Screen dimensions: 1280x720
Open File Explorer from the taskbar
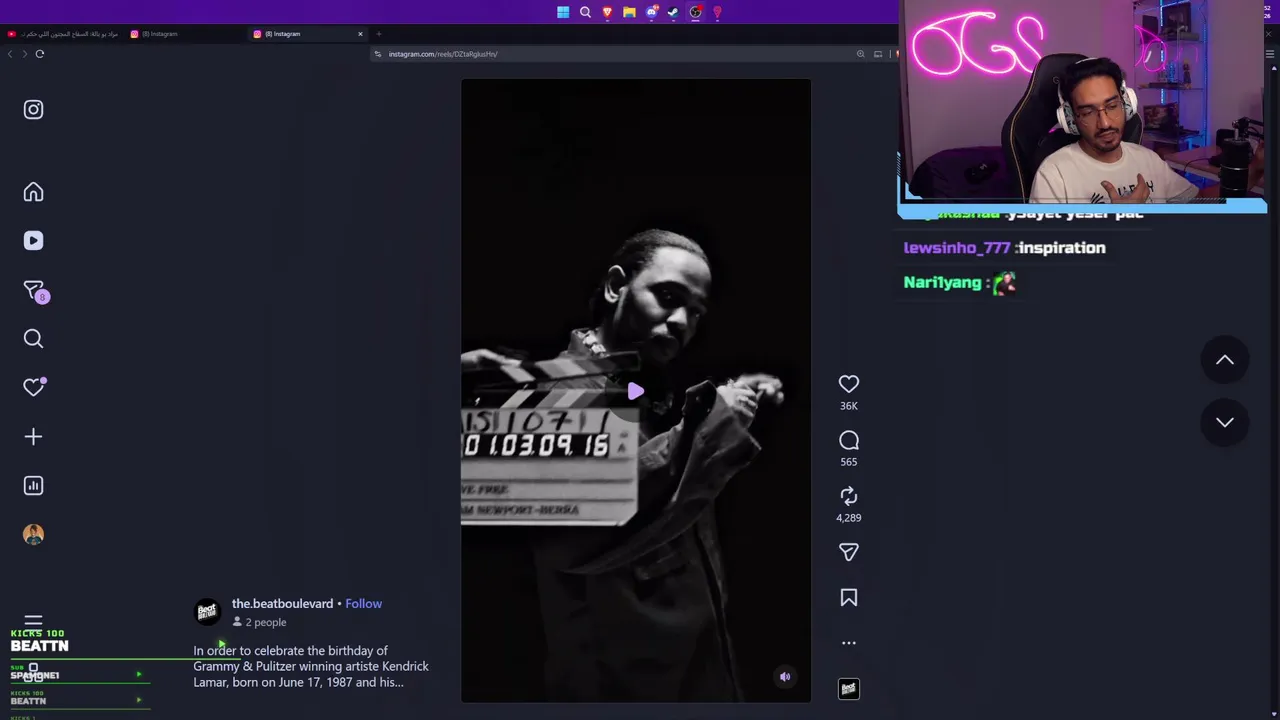pos(629,12)
